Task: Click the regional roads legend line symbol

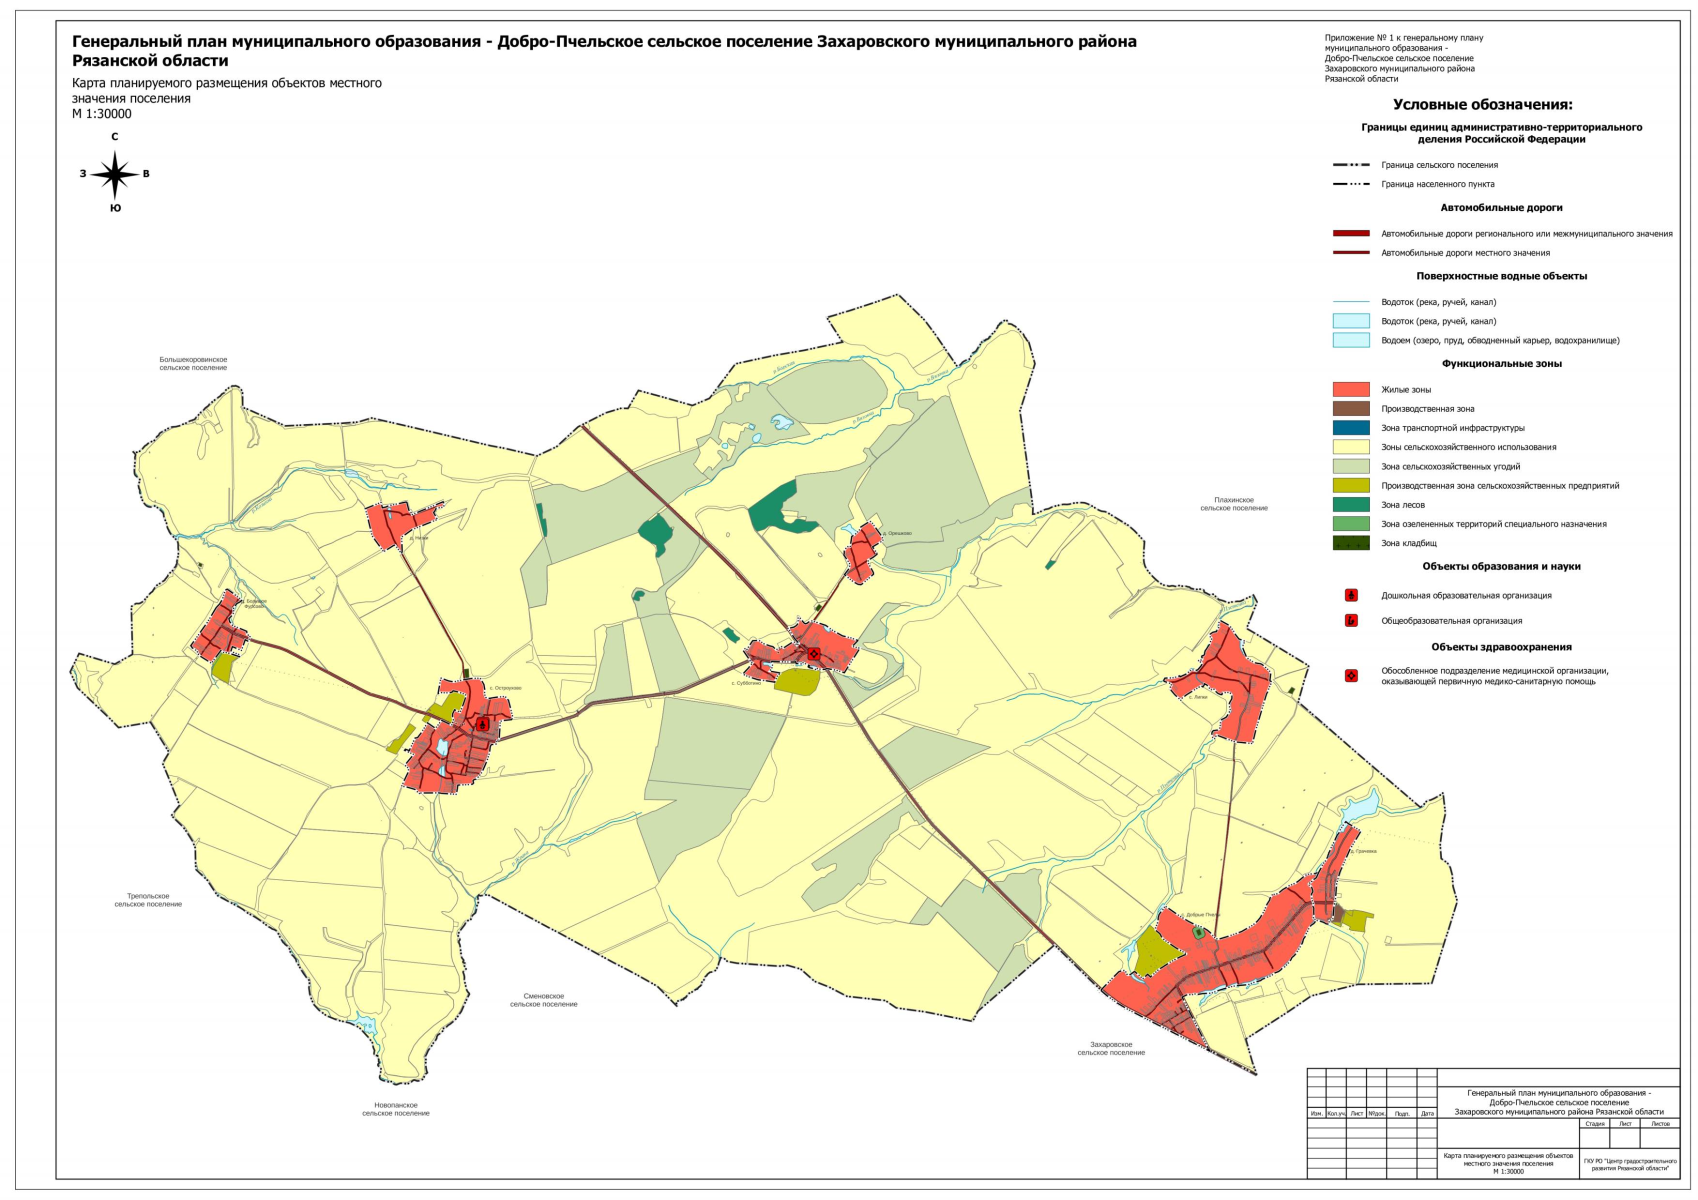Action: tap(1350, 234)
